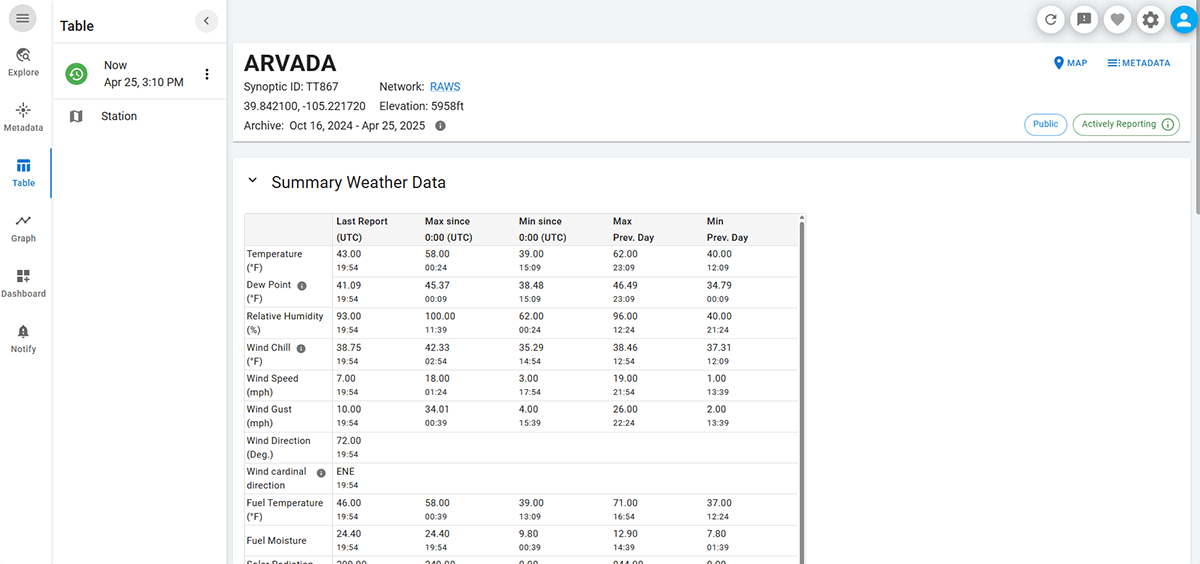1200x564 pixels.
Task: Open the RAWS network link
Action: pos(445,87)
